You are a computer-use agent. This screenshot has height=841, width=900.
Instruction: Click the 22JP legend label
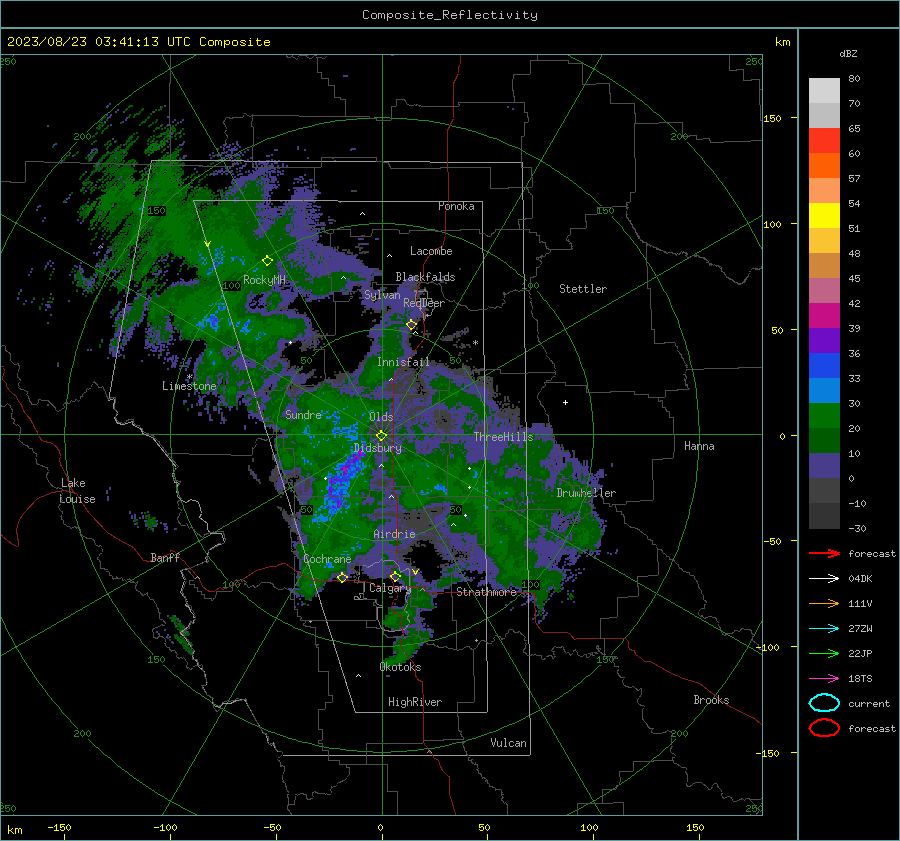coord(860,653)
